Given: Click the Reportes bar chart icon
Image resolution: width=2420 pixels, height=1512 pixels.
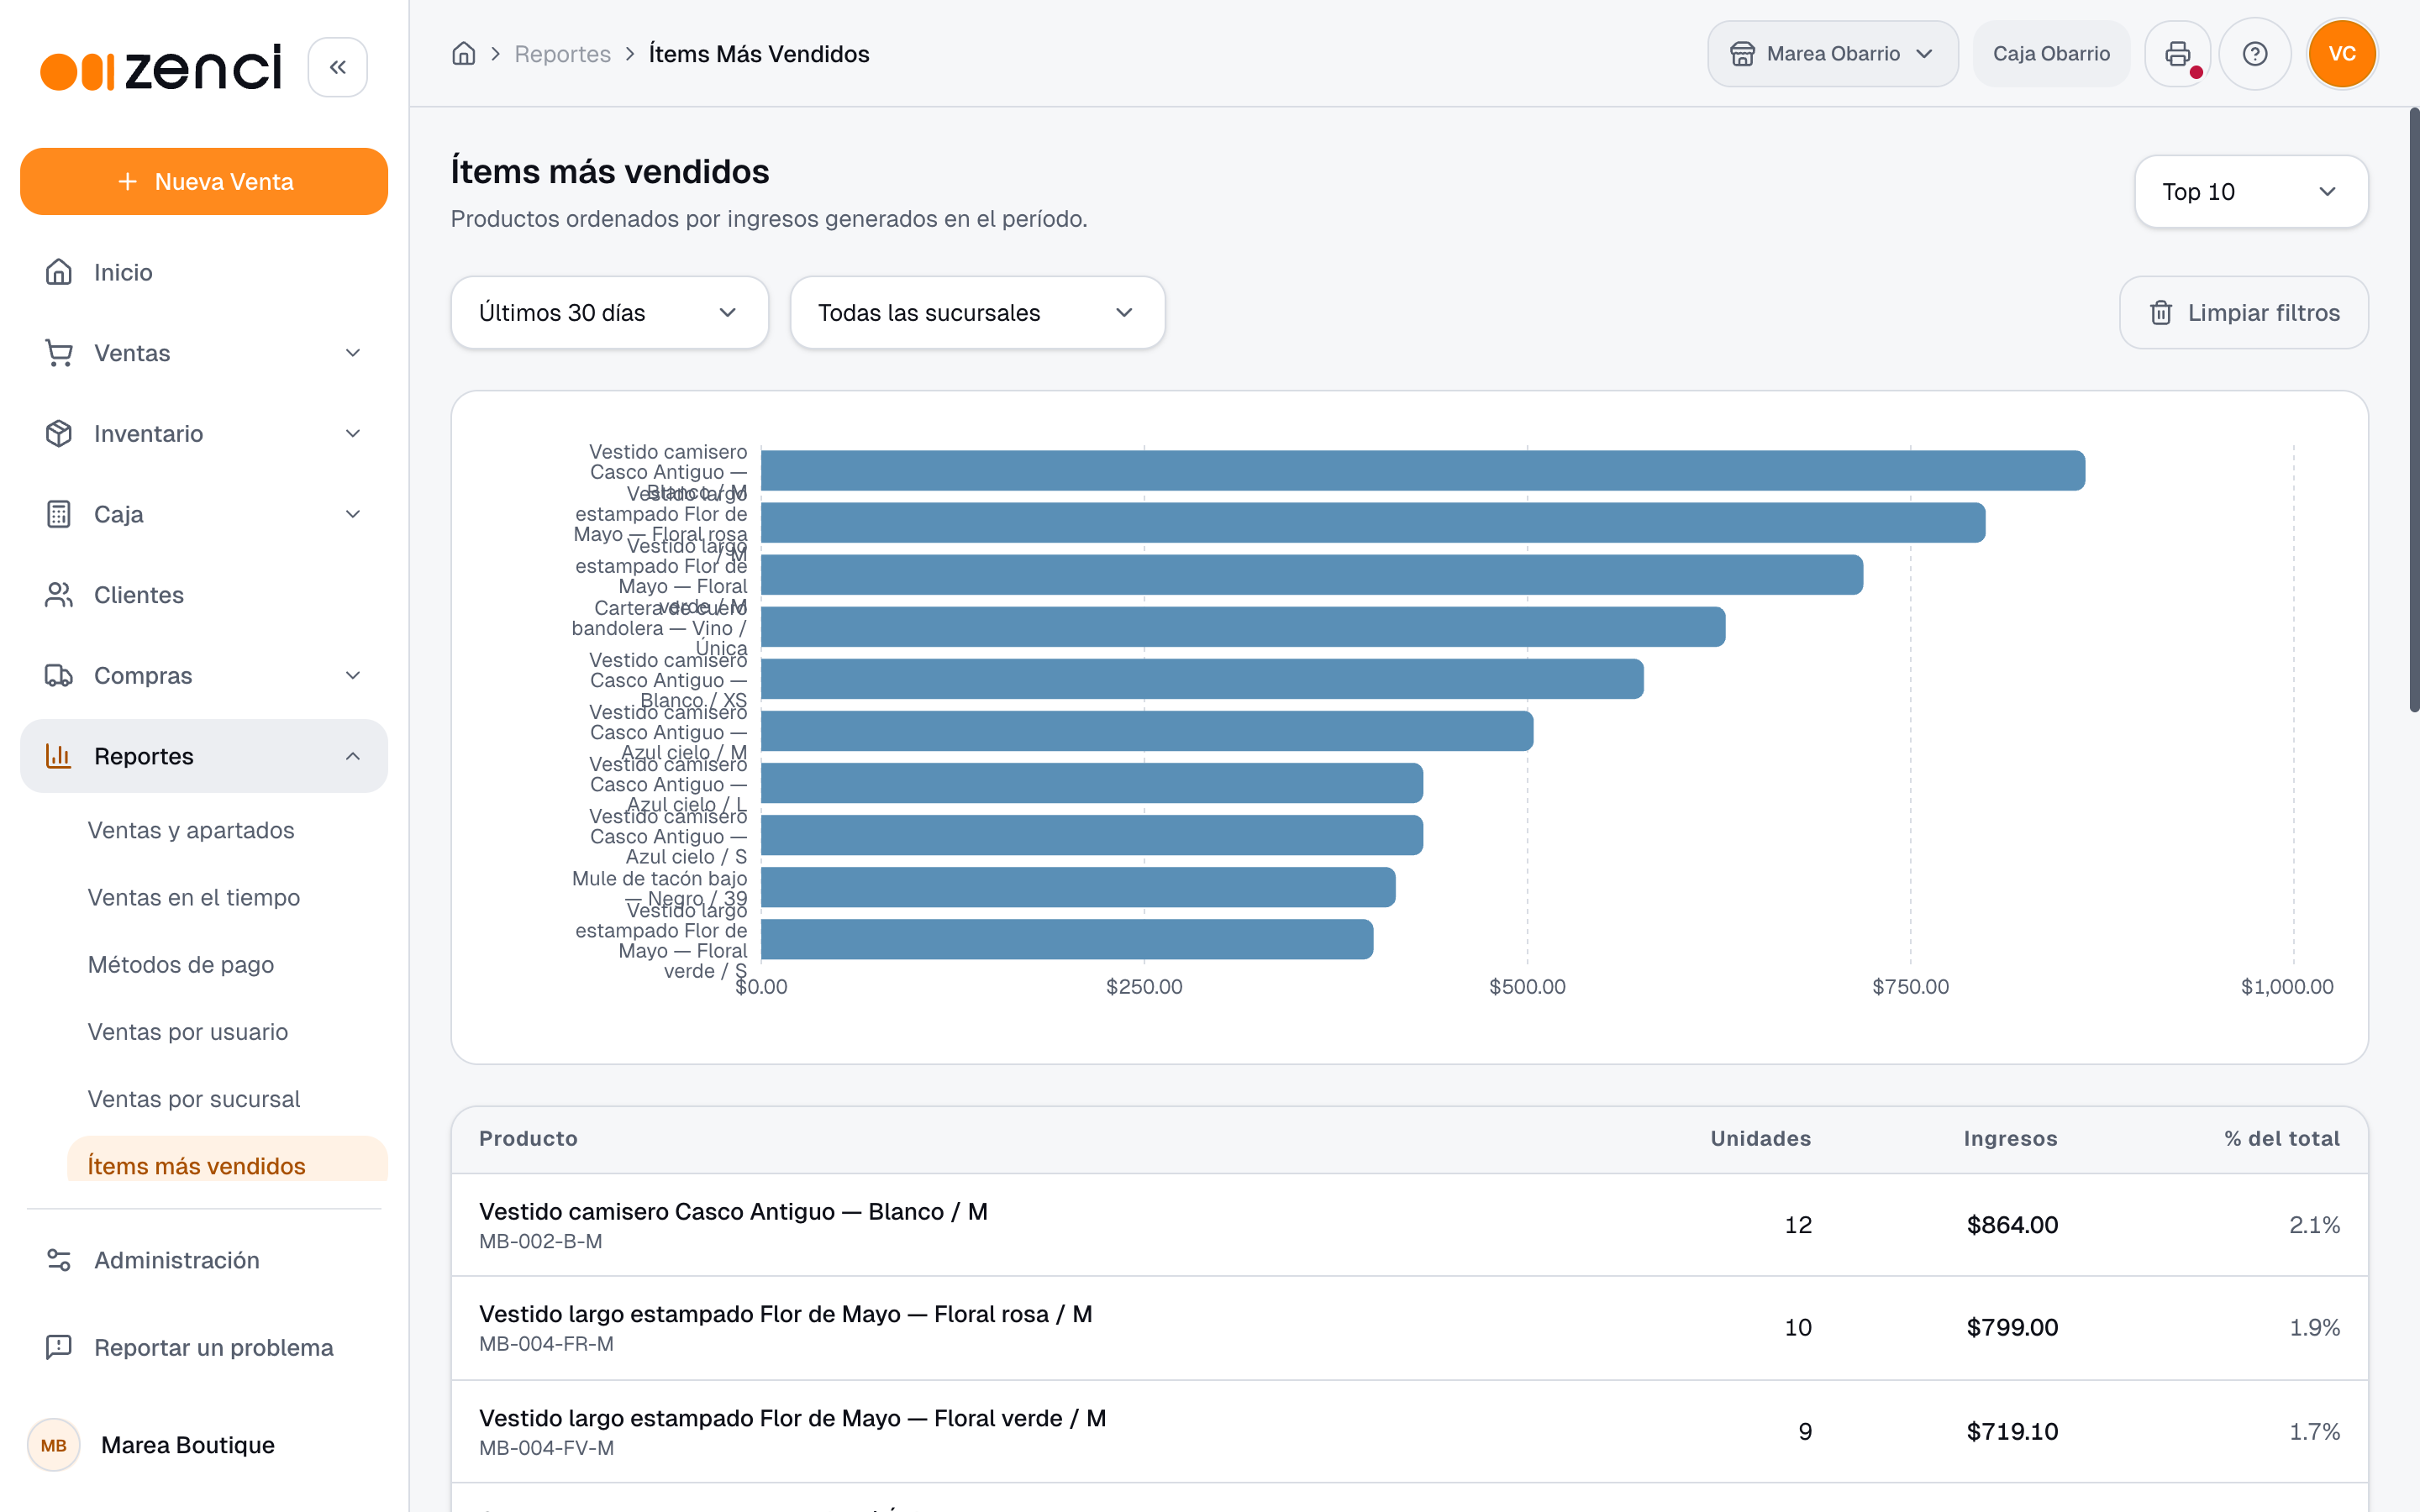Looking at the screenshot, I should click(x=59, y=756).
